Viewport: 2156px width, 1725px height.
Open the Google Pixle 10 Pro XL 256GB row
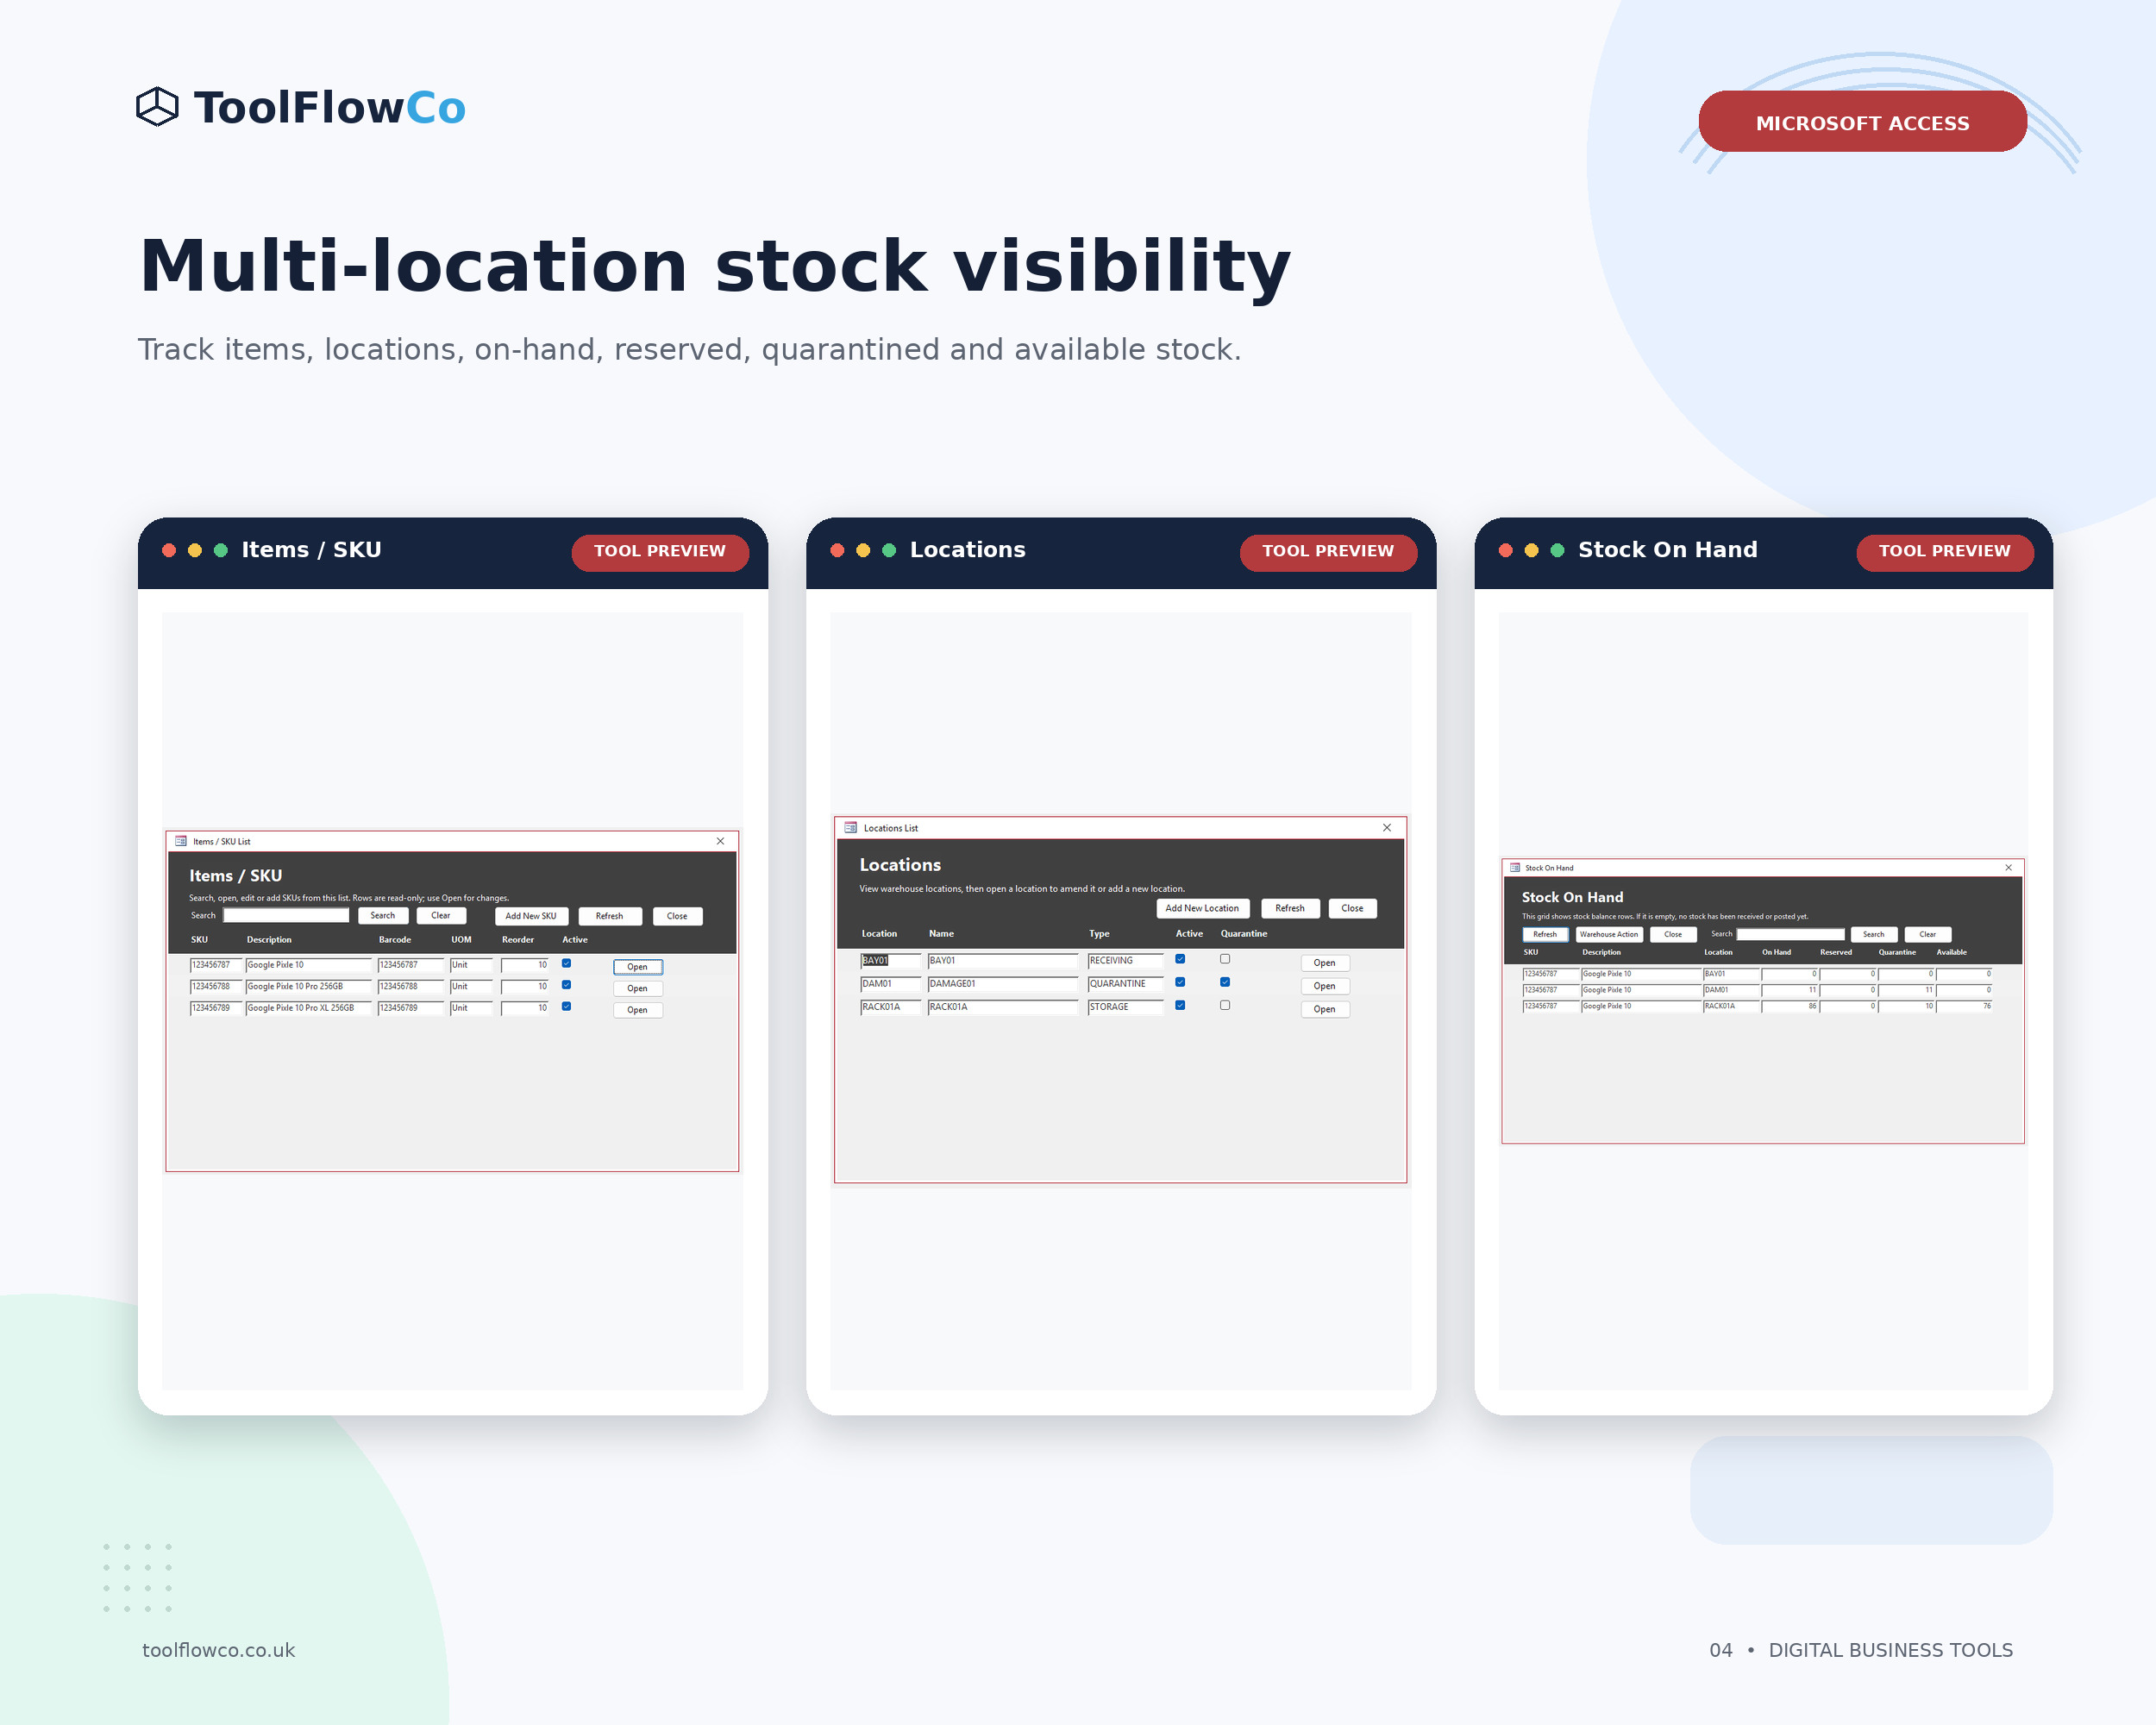(x=638, y=1010)
